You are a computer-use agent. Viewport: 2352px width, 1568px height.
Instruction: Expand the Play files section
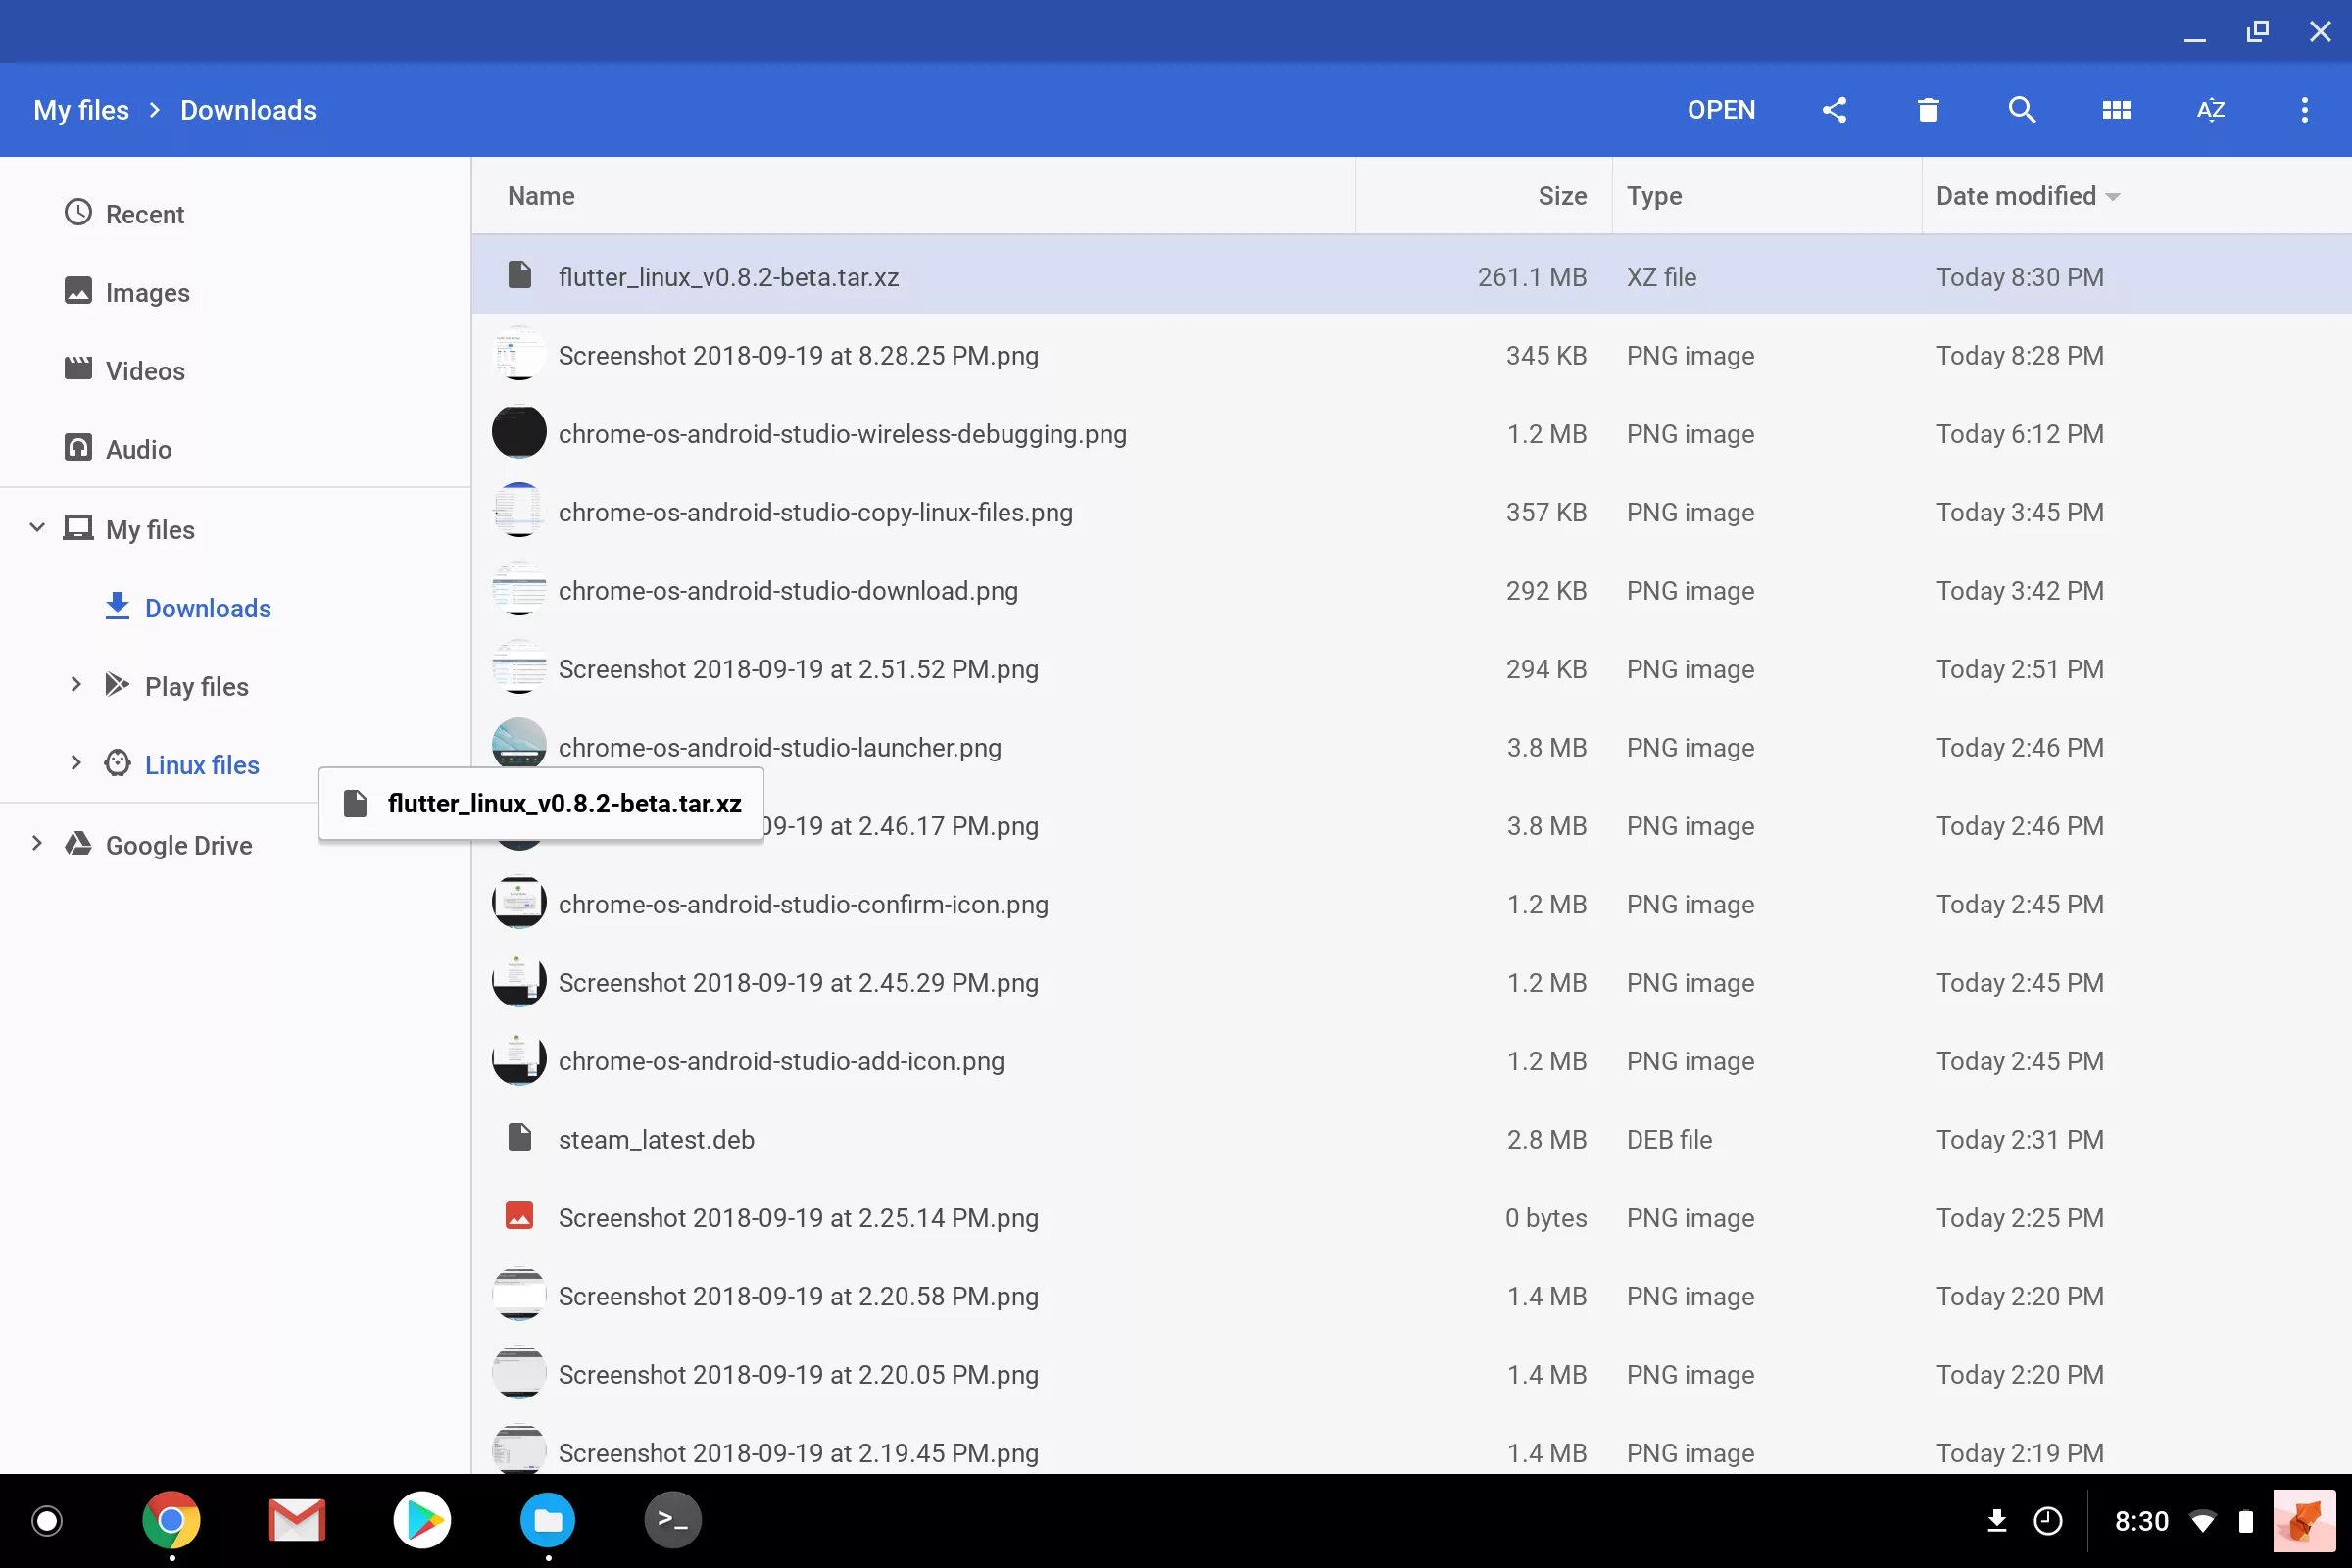(75, 686)
